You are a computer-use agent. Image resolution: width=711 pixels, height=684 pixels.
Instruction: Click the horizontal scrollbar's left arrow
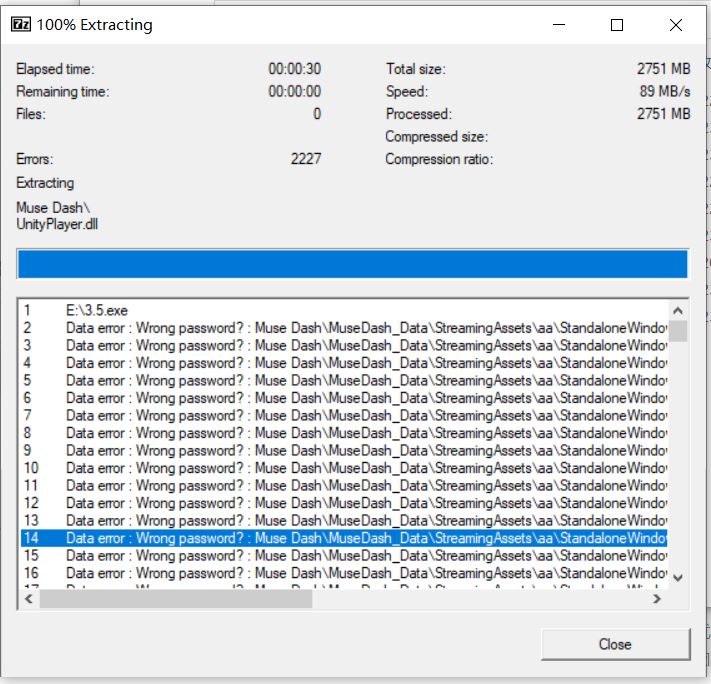tap(28, 599)
